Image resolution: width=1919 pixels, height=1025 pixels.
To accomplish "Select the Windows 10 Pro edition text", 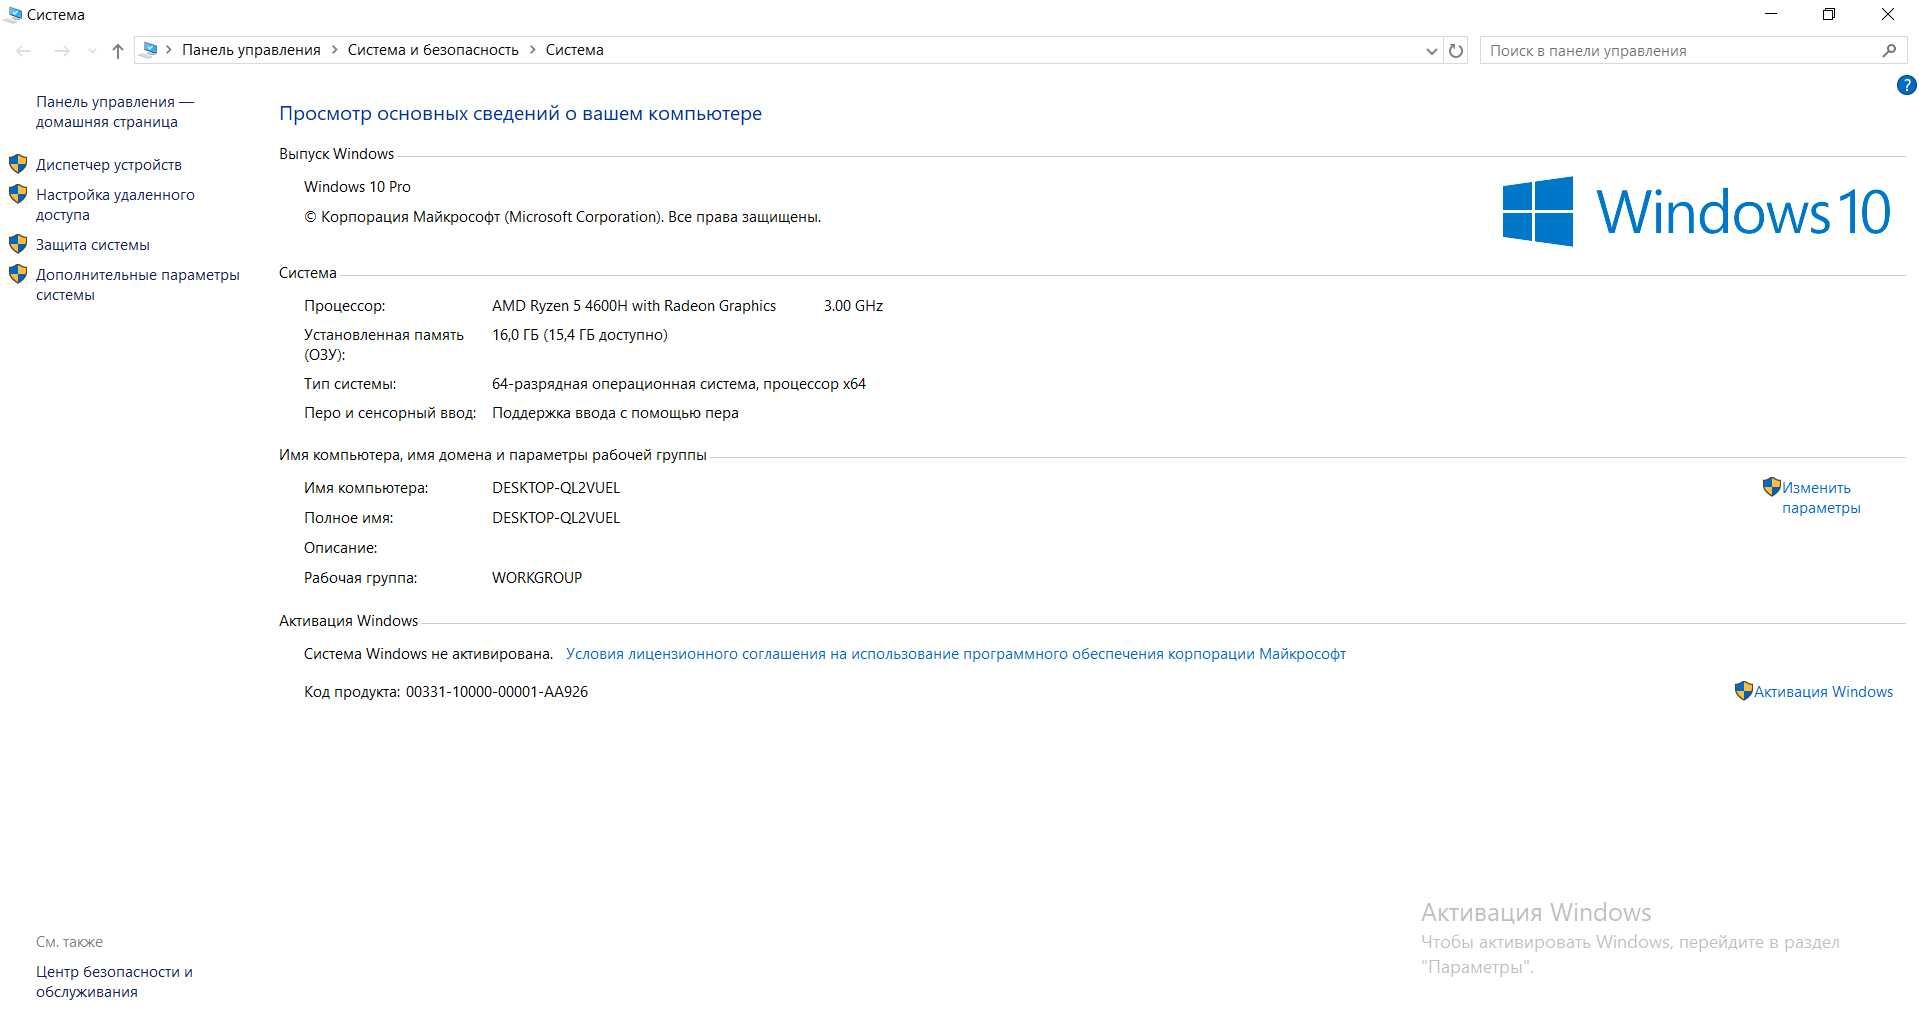I will [x=357, y=187].
